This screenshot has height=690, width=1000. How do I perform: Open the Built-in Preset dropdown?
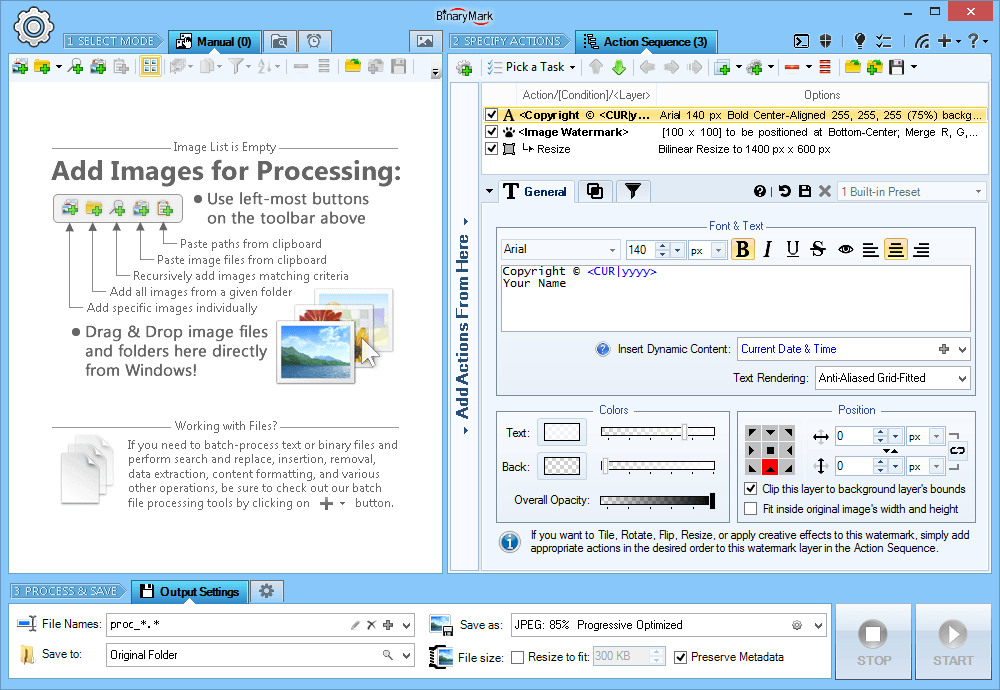coord(978,191)
